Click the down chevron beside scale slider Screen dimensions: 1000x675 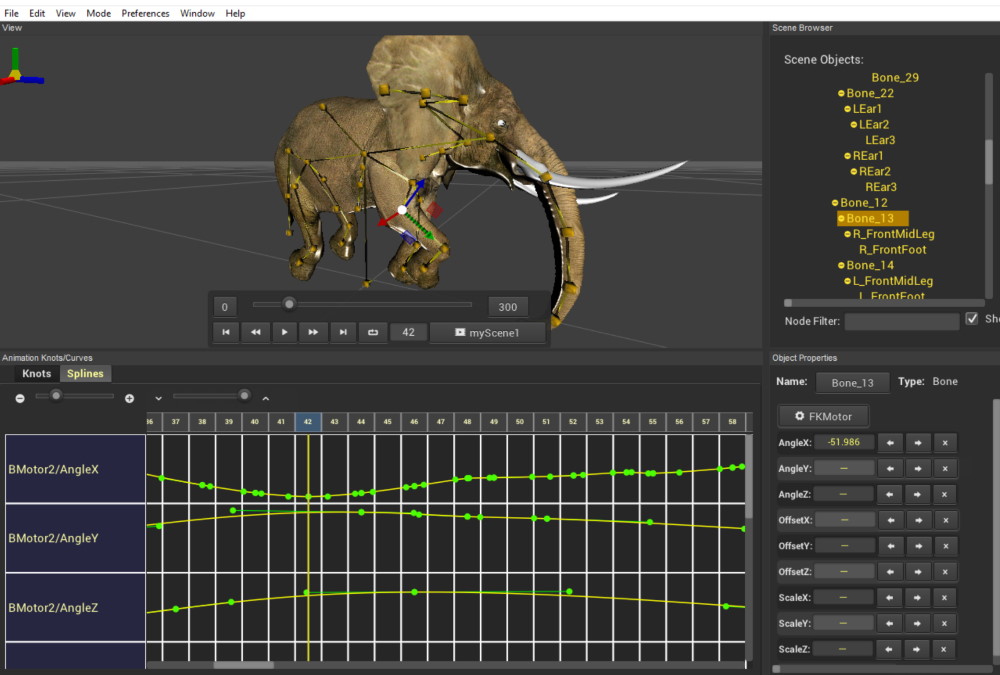pyautogui.click(x=158, y=398)
